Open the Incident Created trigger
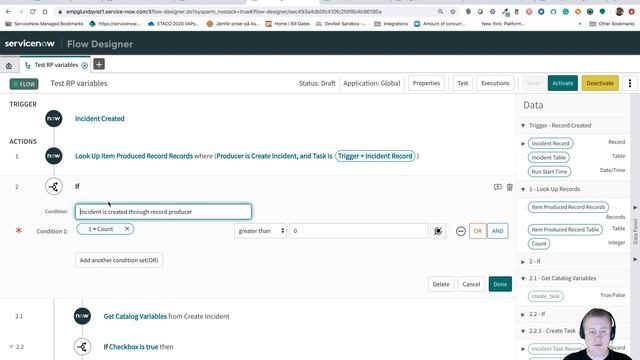This screenshot has width=640, height=360. [x=100, y=119]
